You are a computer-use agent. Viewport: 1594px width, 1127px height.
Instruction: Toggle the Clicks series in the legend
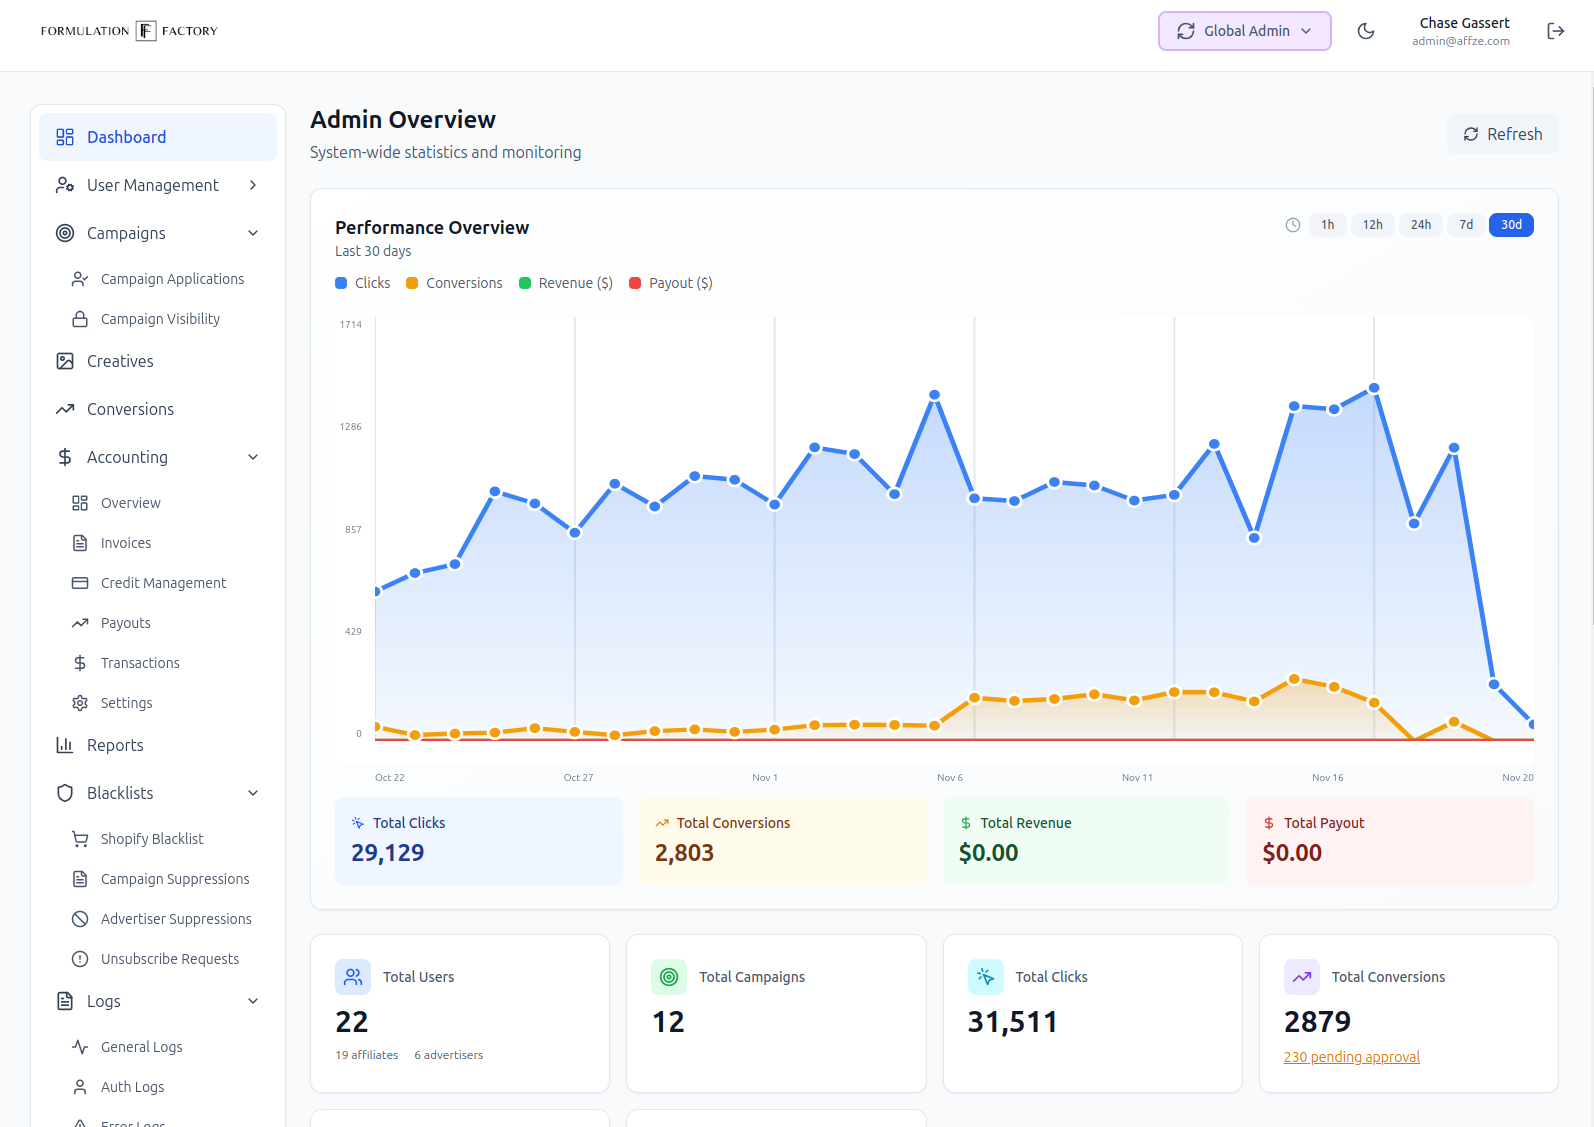[363, 283]
